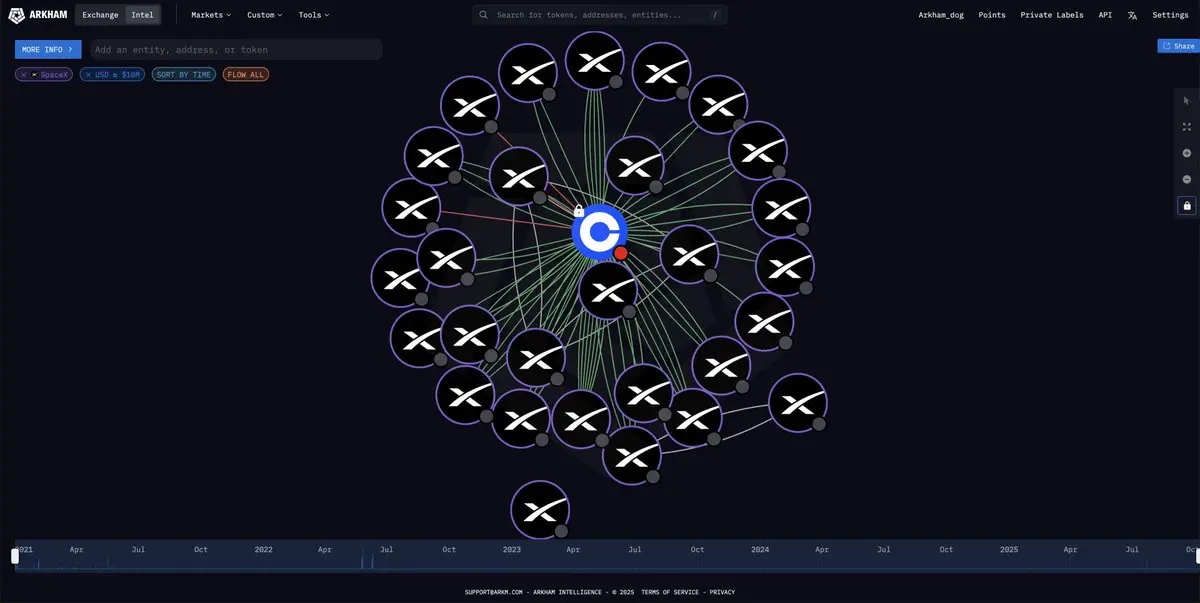The image size is (1200, 603).
Task: Toggle the FLOW ALL option
Action: pyautogui.click(x=246, y=75)
